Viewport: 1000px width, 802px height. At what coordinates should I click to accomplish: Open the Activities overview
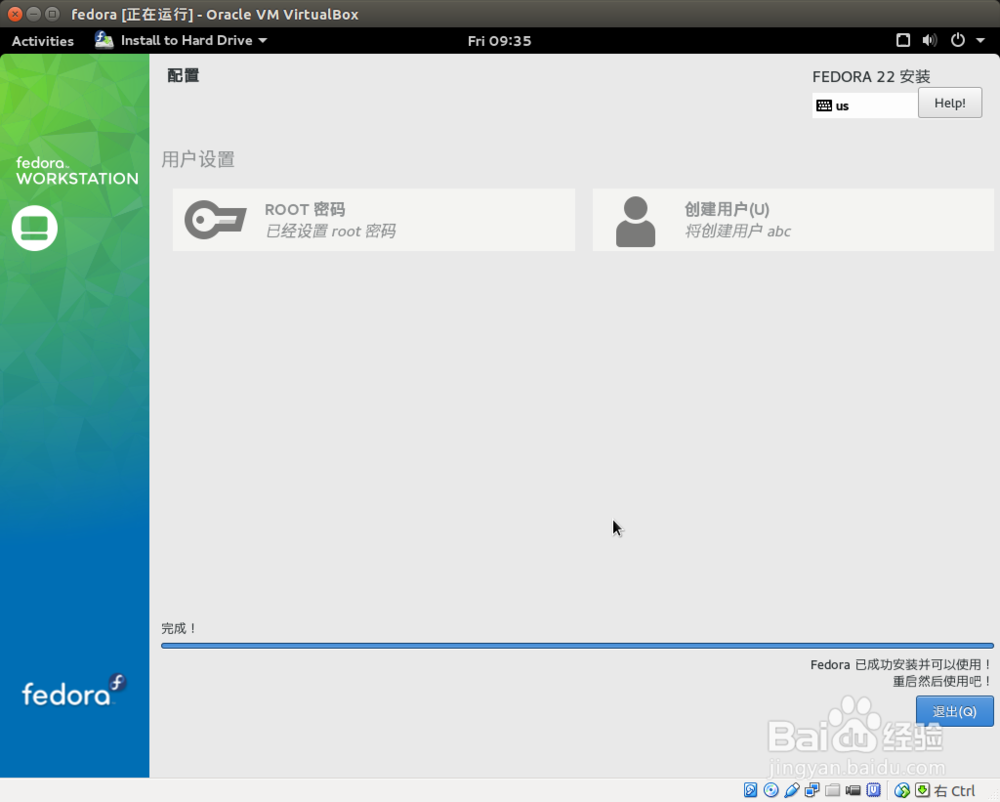[x=43, y=40]
